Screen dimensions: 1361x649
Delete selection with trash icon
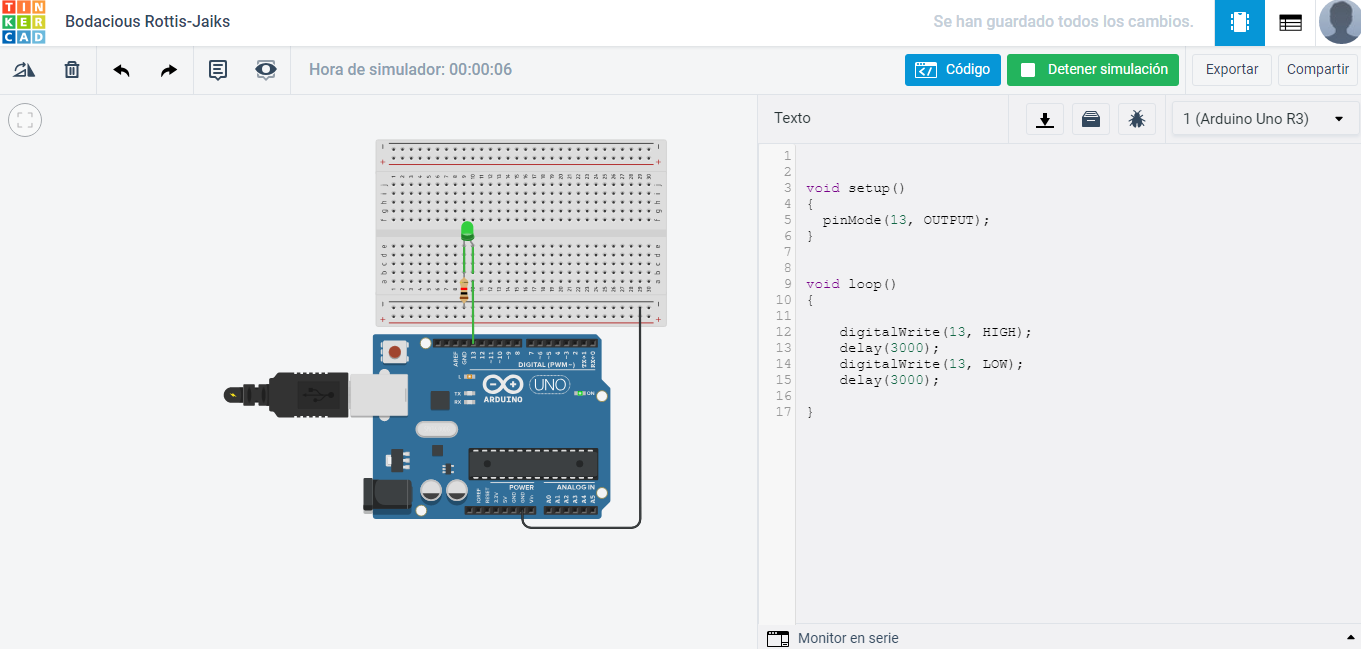pos(72,70)
